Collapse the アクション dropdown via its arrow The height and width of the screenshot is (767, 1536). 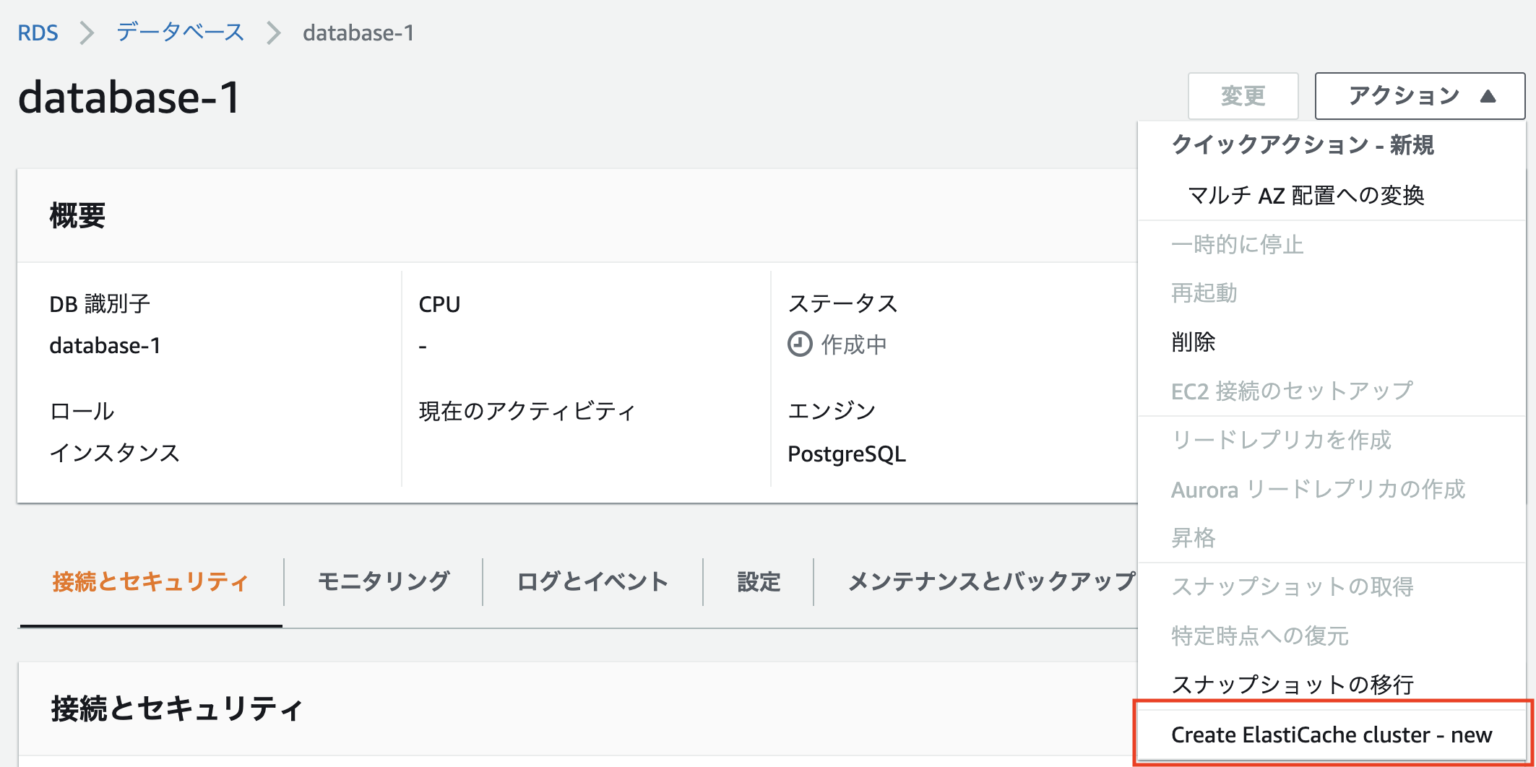tap(1489, 96)
